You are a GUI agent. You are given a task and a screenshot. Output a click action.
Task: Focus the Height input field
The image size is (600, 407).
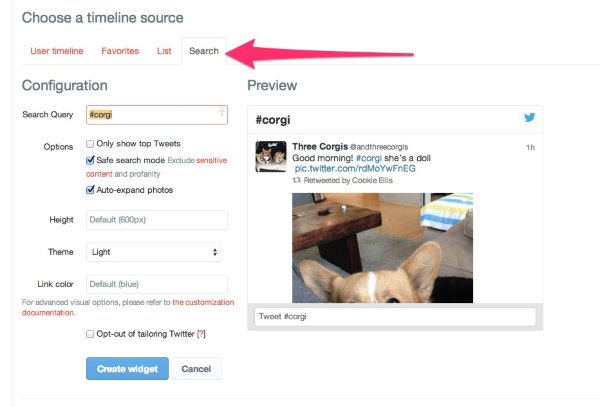(x=156, y=220)
